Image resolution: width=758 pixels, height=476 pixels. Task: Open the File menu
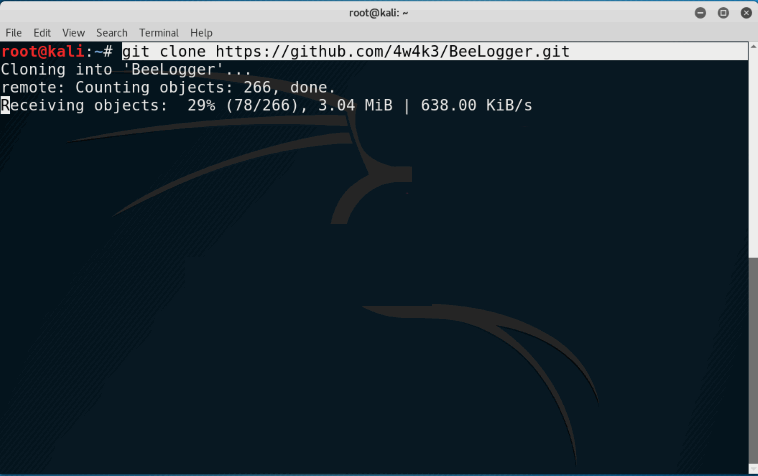(x=14, y=33)
